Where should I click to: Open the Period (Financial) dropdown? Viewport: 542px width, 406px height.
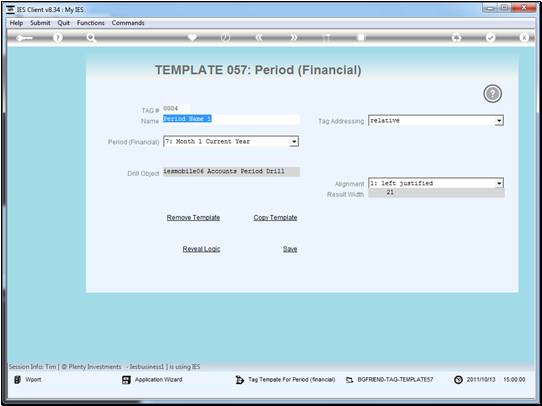coord(294,142)
